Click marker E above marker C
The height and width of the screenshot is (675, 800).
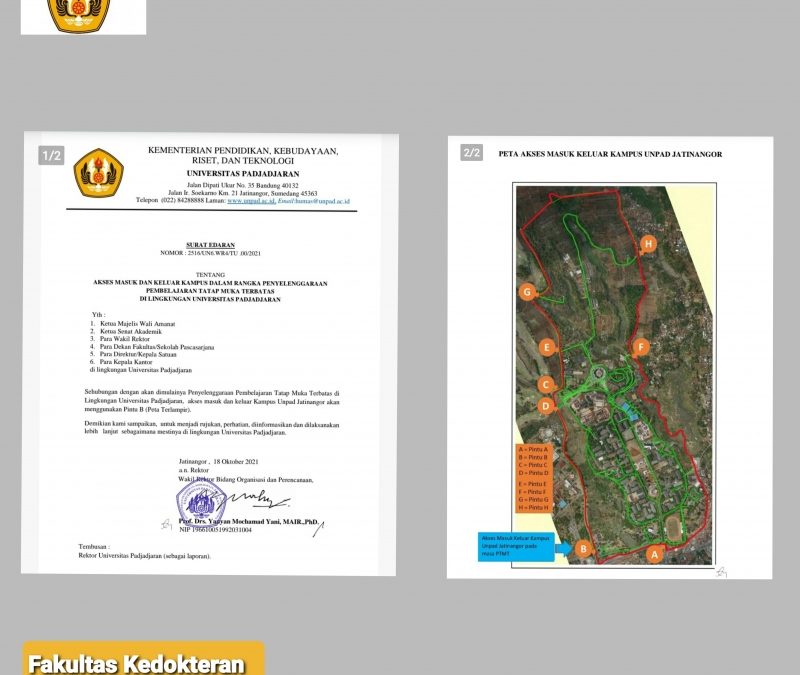click(549, 347)
